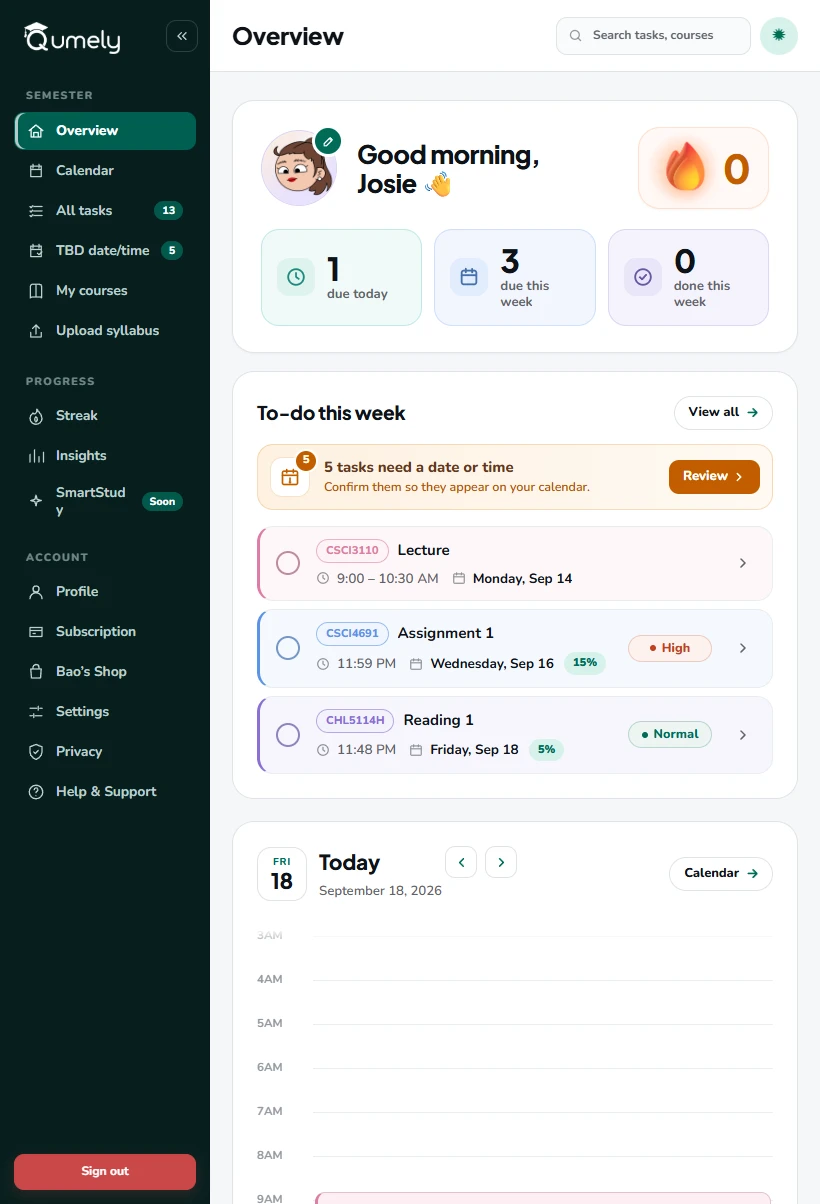Image resolution: width=820 pixels, height=1204 pixels.
Task: Click the Qumely logo
Action: click(72, 37)
